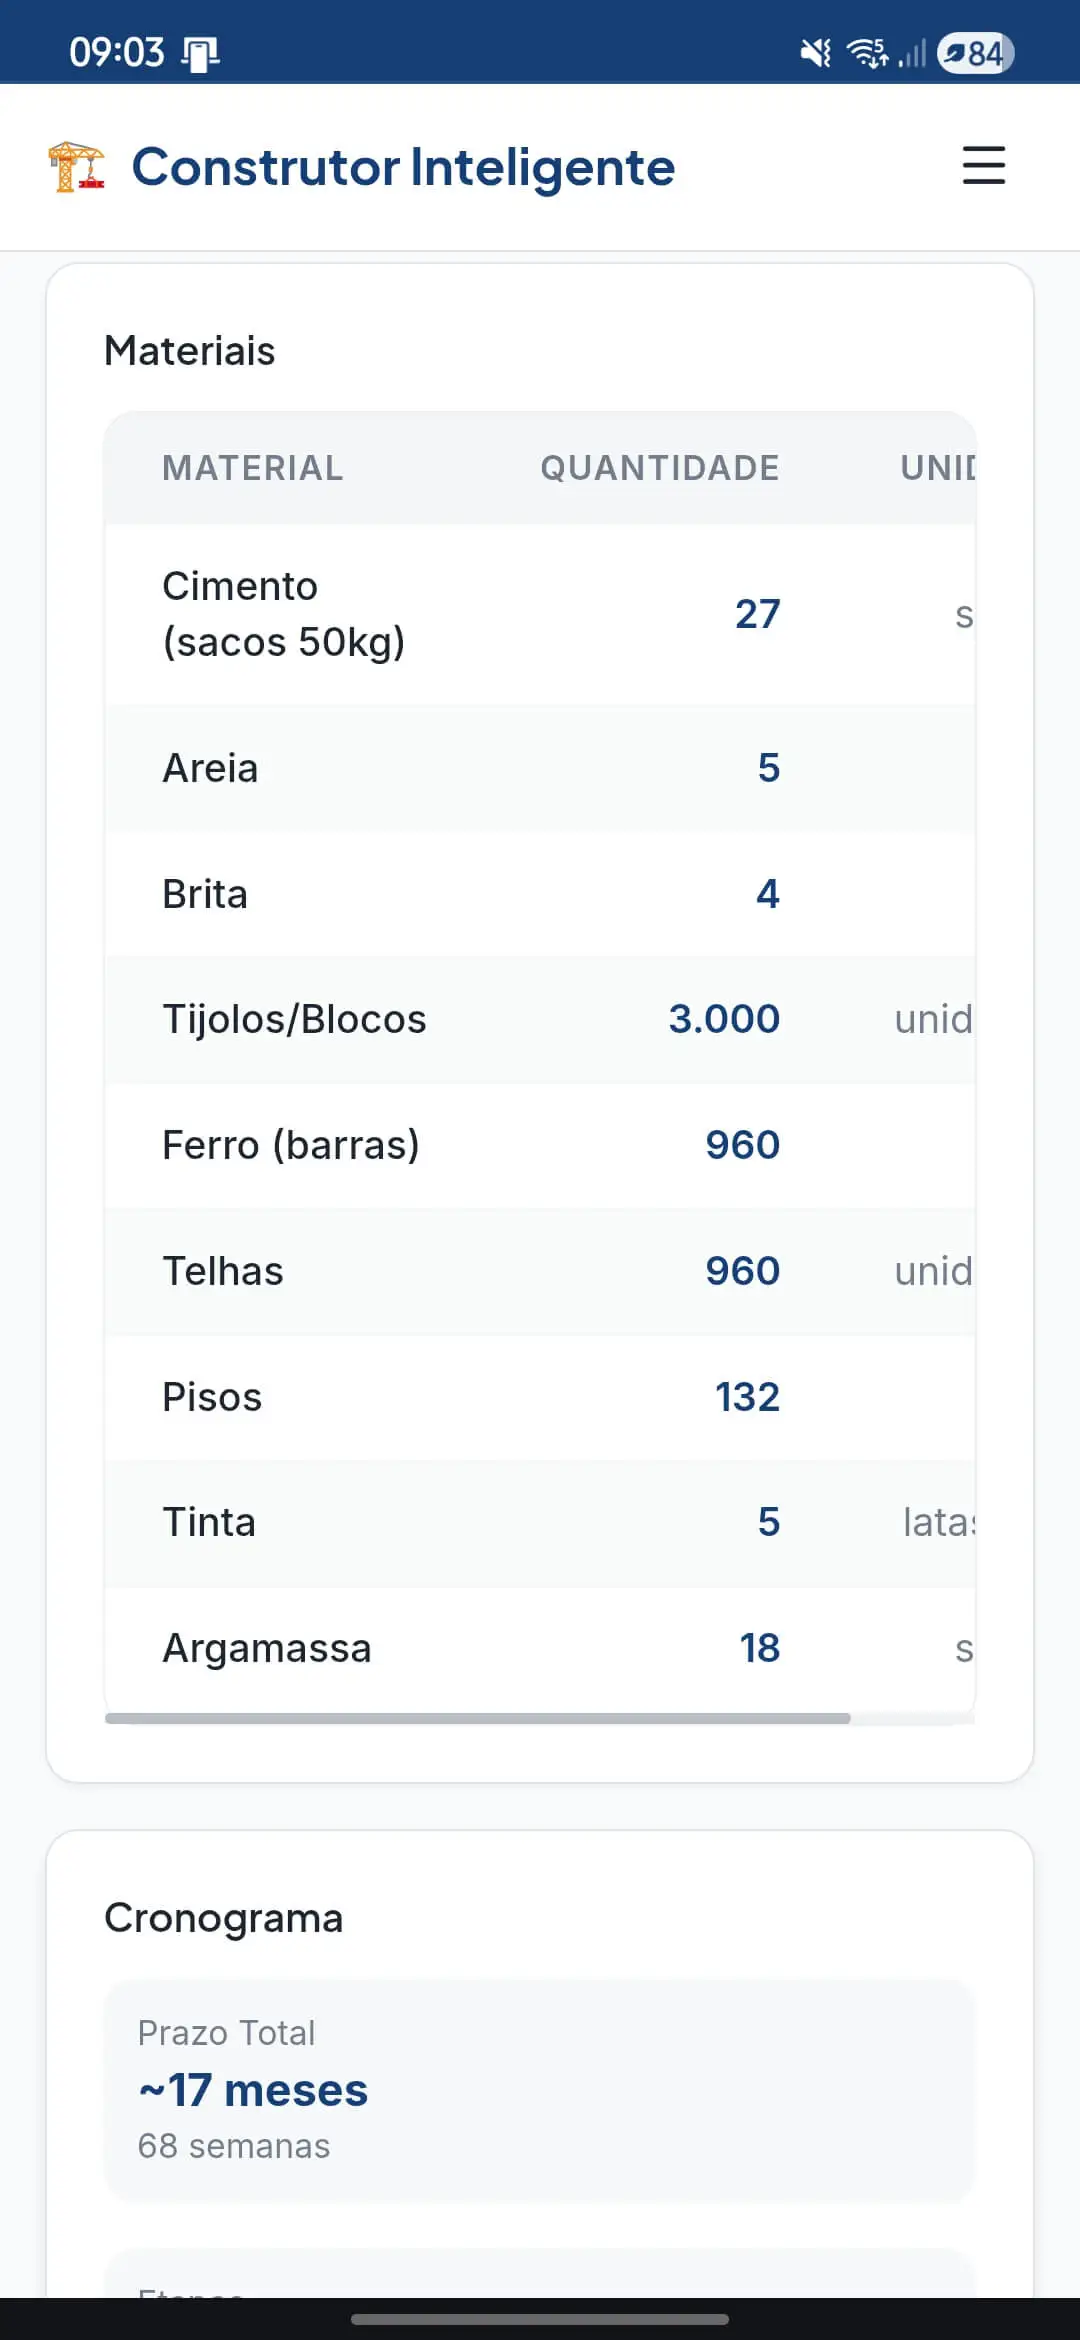Tap the Prazo Total ~17 meses card
1080x2340 pixels.
click(539, 2090)
